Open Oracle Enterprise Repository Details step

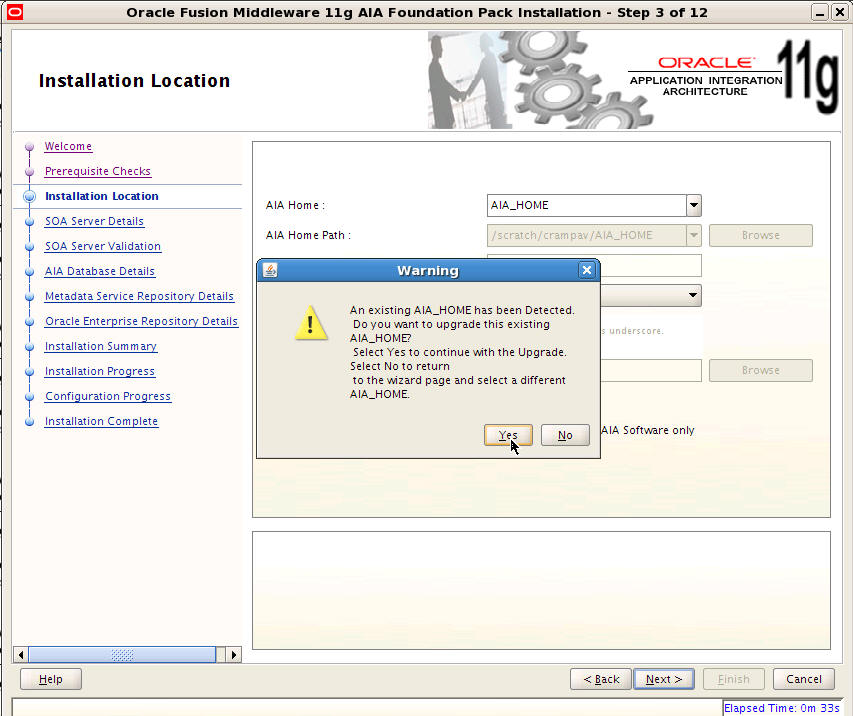tap(141, 322)
